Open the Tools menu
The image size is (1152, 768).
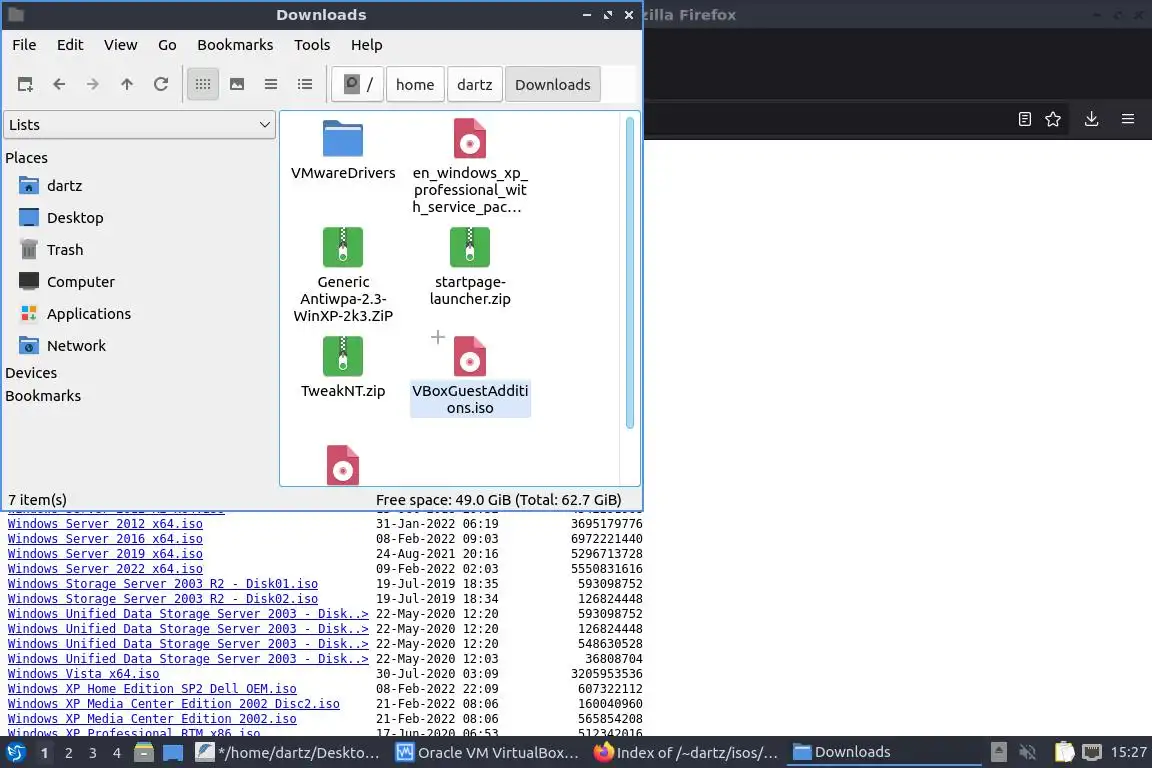(312, 45)
